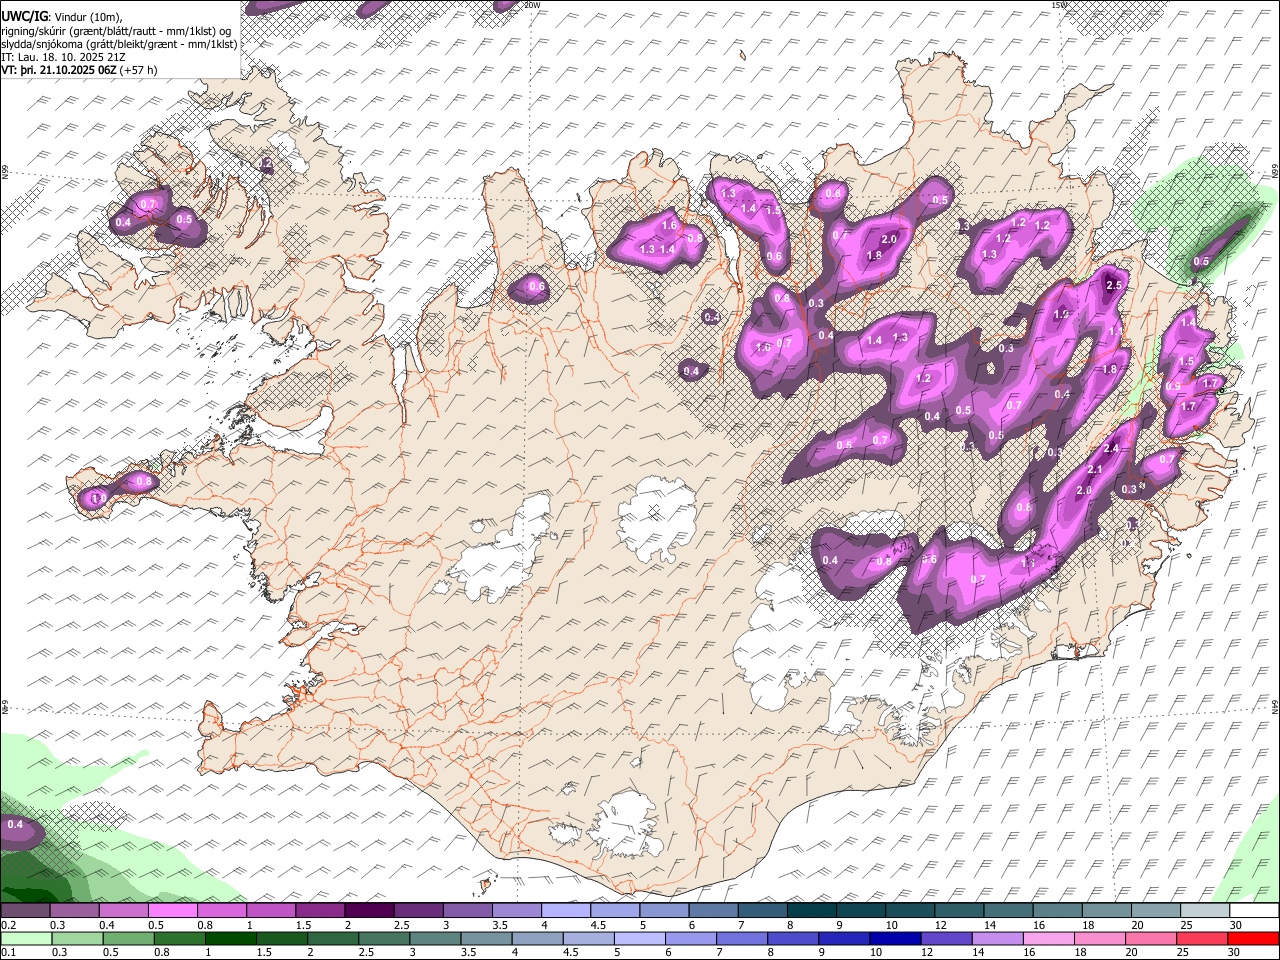Screen dimensions: 1280x960
Task: Click the '1.0' value at the tip of the western peninsula
Action: (98, 498)
